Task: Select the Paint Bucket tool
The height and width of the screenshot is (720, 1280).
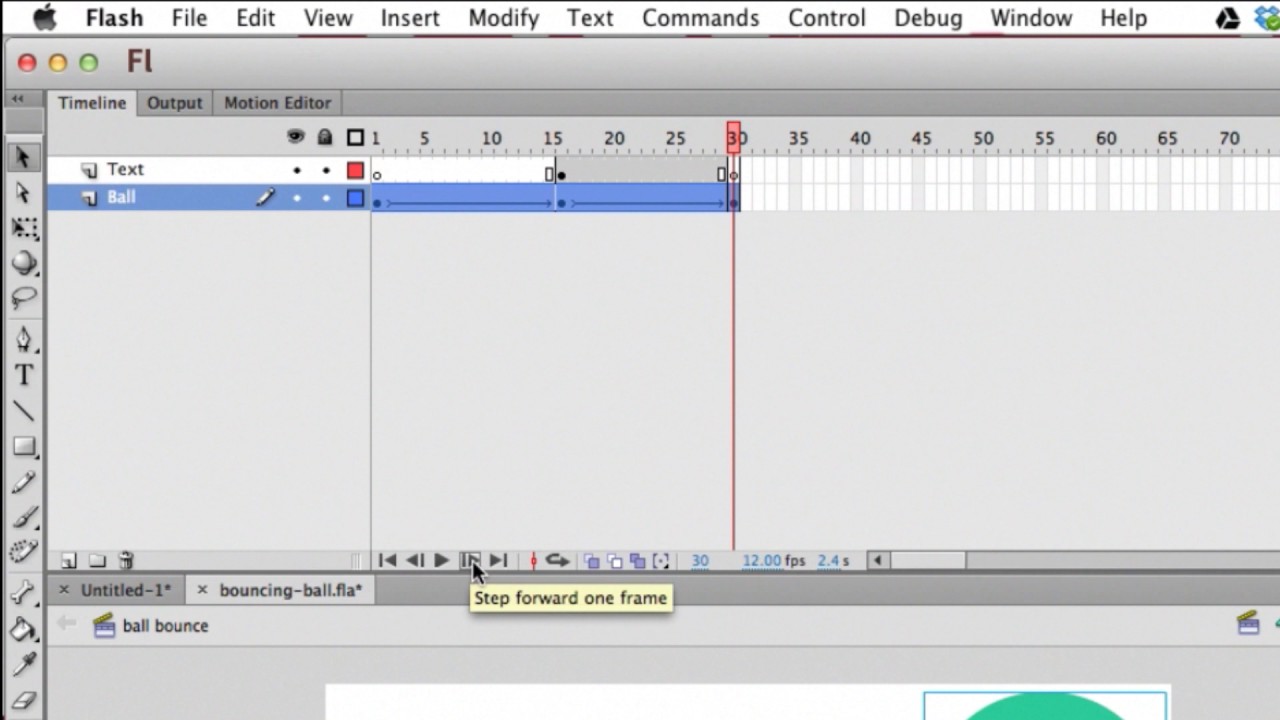Action: coord(24,628)
